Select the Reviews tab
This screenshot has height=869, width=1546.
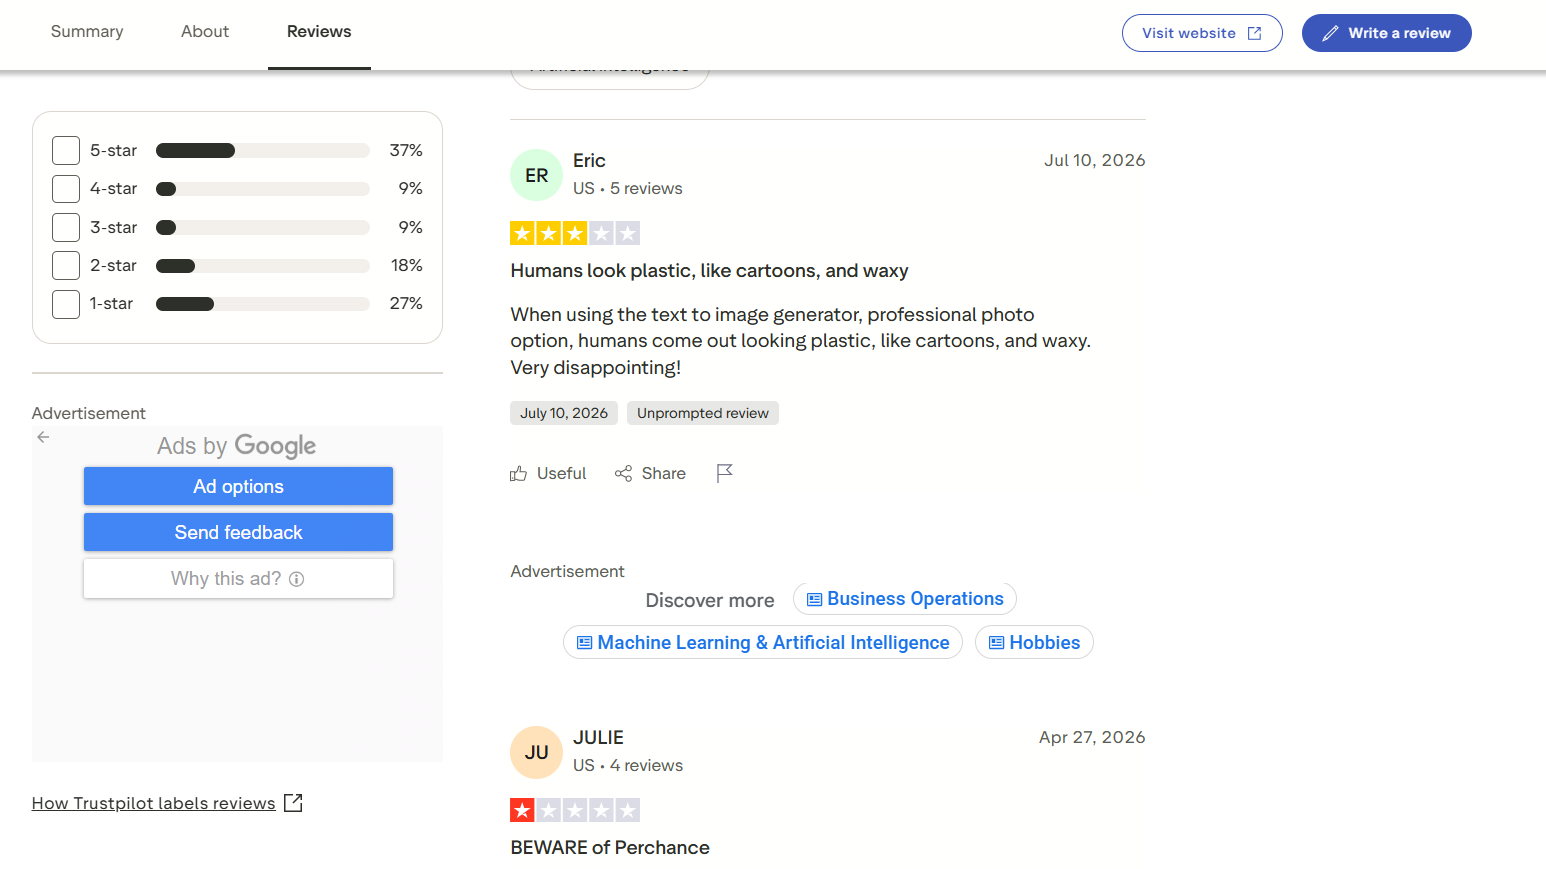319,32
